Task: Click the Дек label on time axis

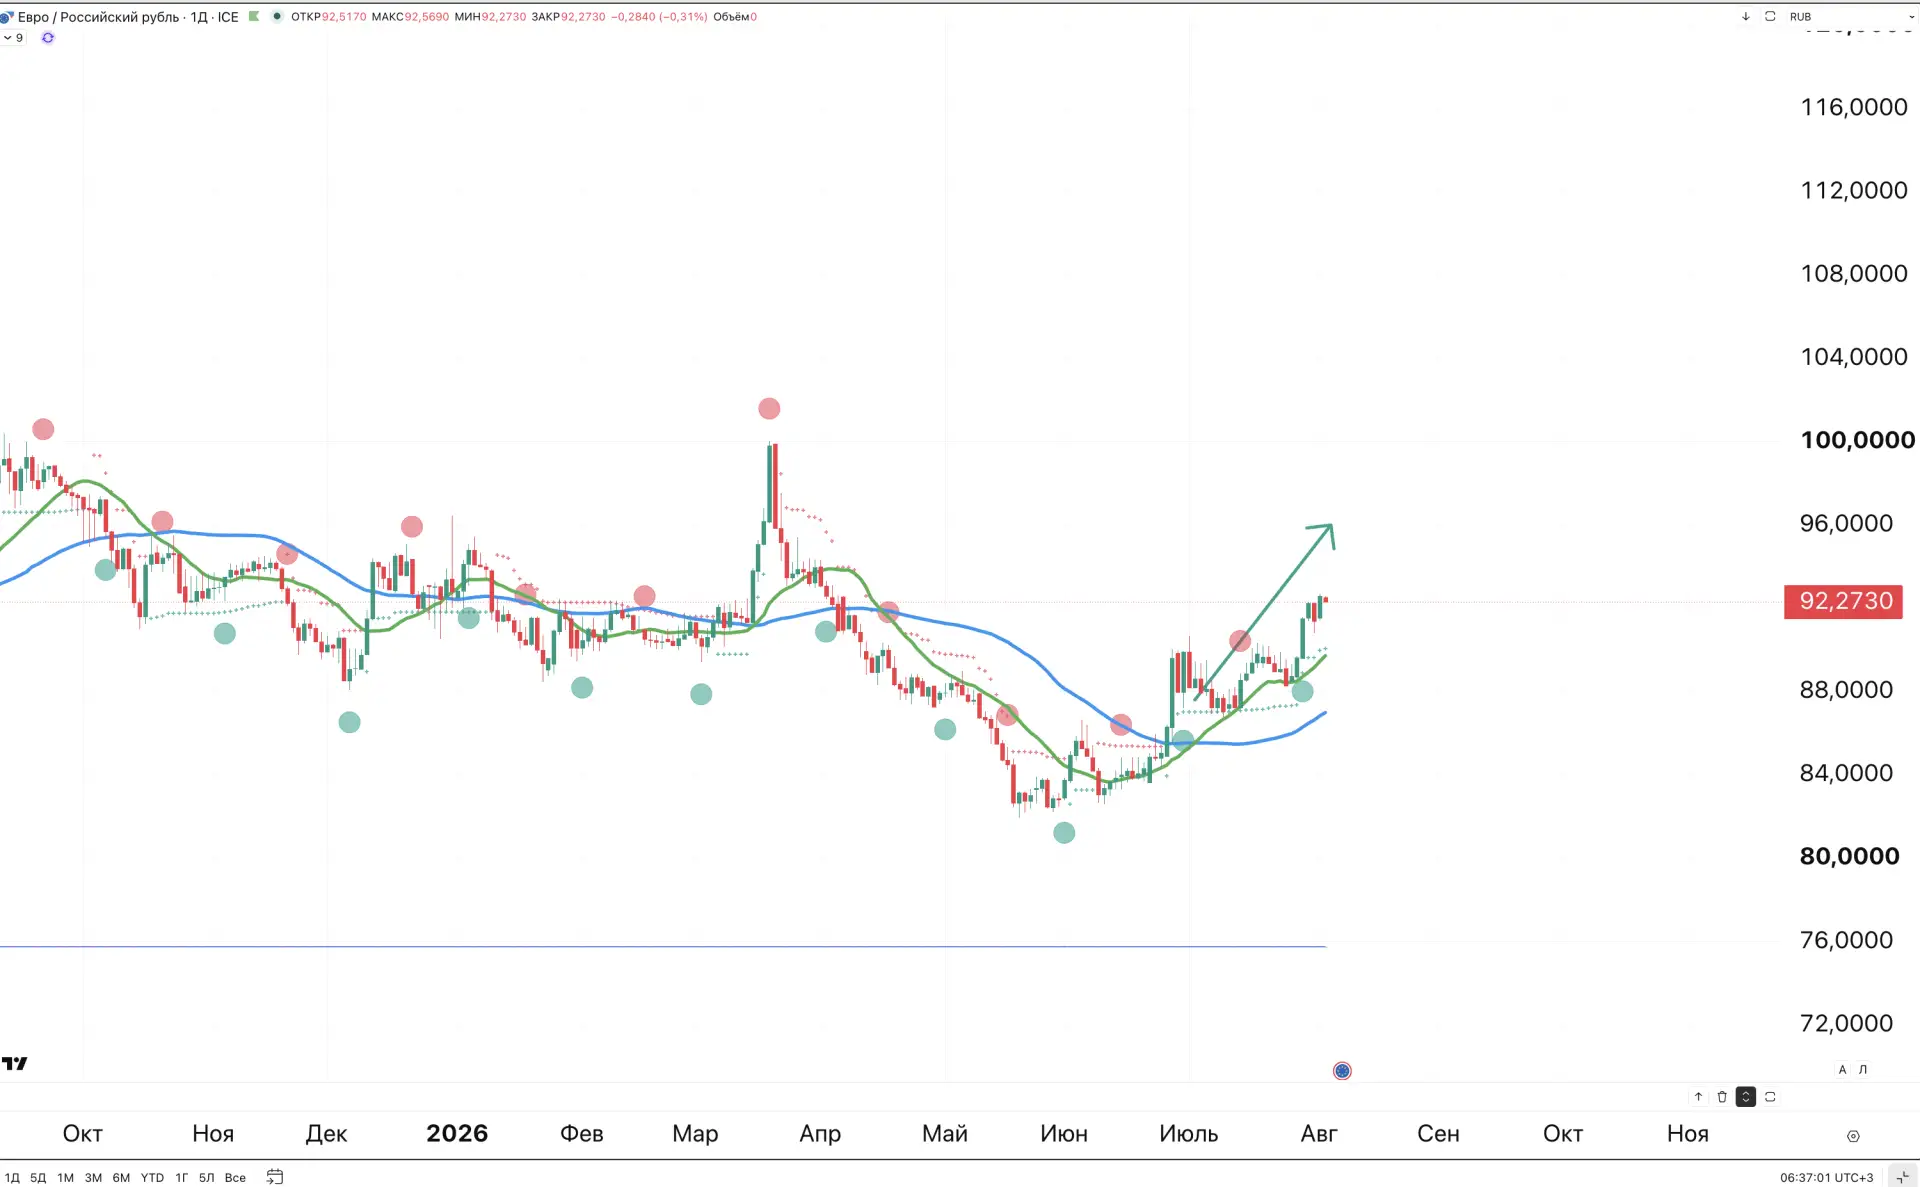Action: point(326,1134)
